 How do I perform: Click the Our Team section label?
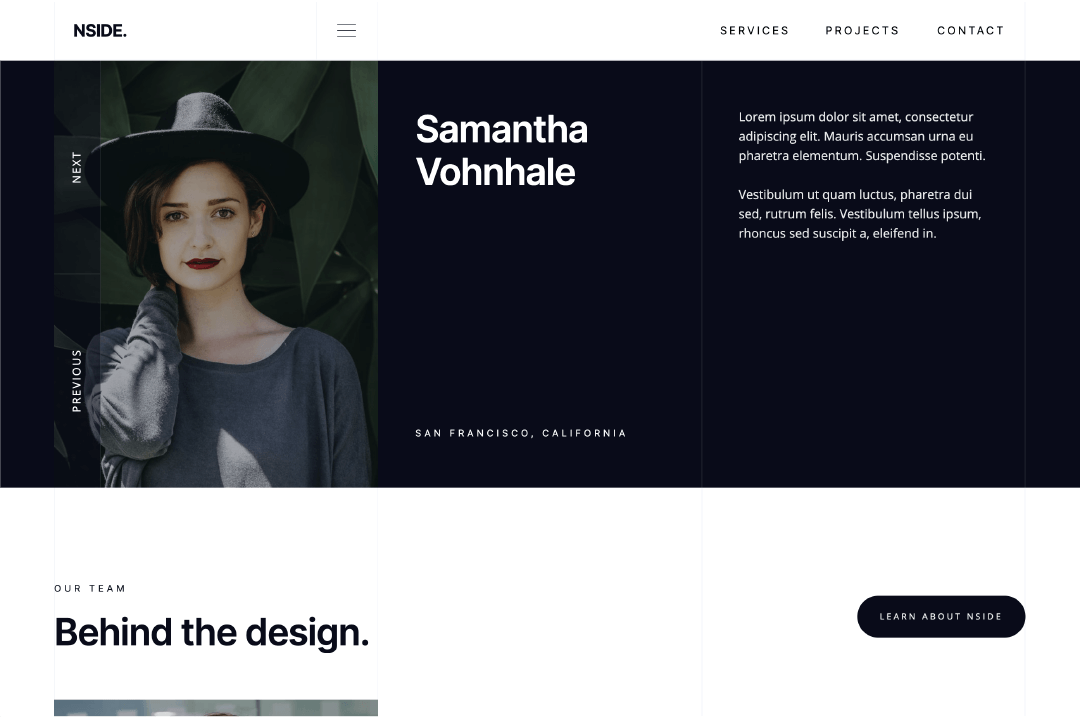pyautogui.click(x=90, y=588)
